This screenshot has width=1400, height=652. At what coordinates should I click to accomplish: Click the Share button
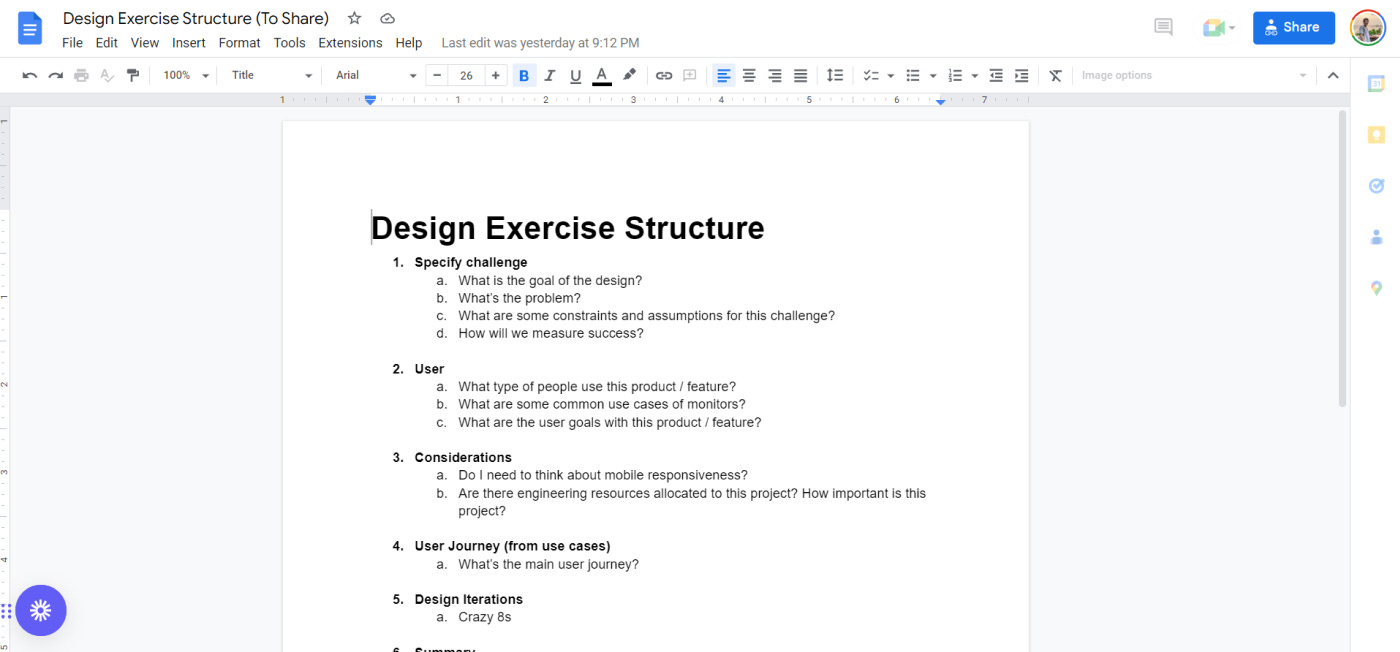tap(1293, 27)
